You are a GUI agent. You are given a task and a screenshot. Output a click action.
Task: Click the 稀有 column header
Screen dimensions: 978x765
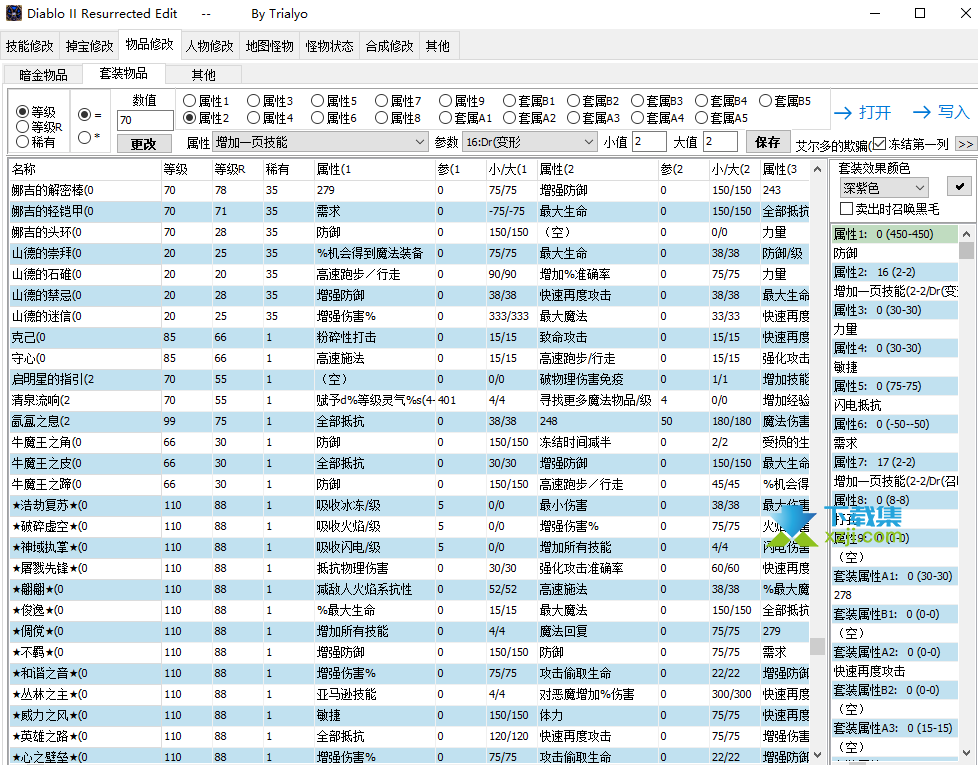(288, 169)
